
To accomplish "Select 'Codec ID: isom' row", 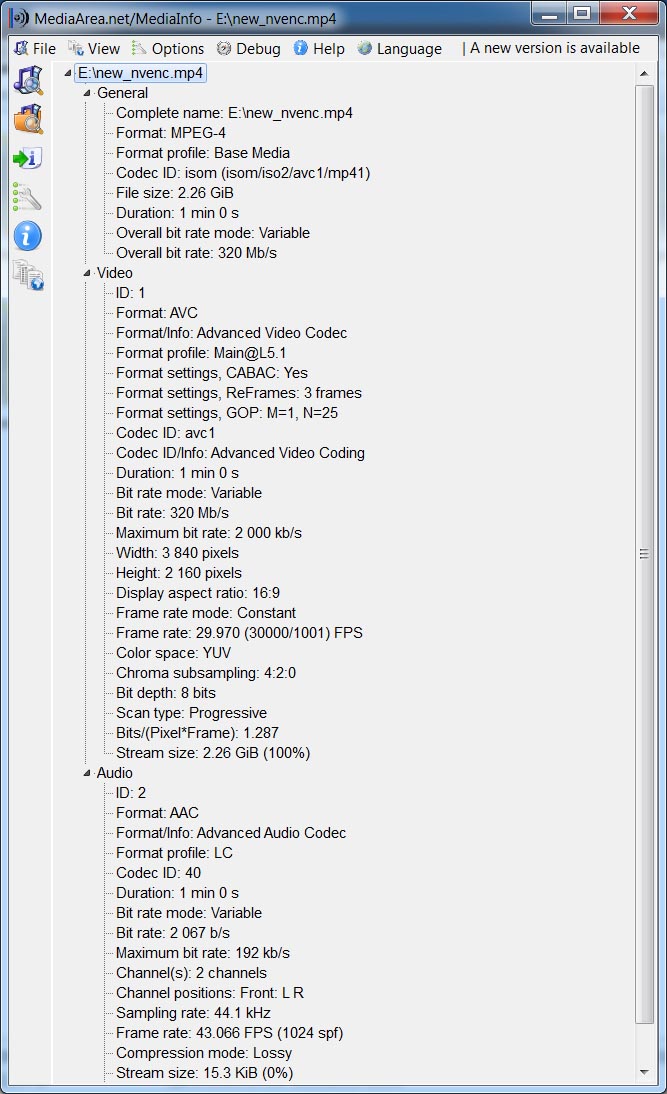I will pos(242,173).
